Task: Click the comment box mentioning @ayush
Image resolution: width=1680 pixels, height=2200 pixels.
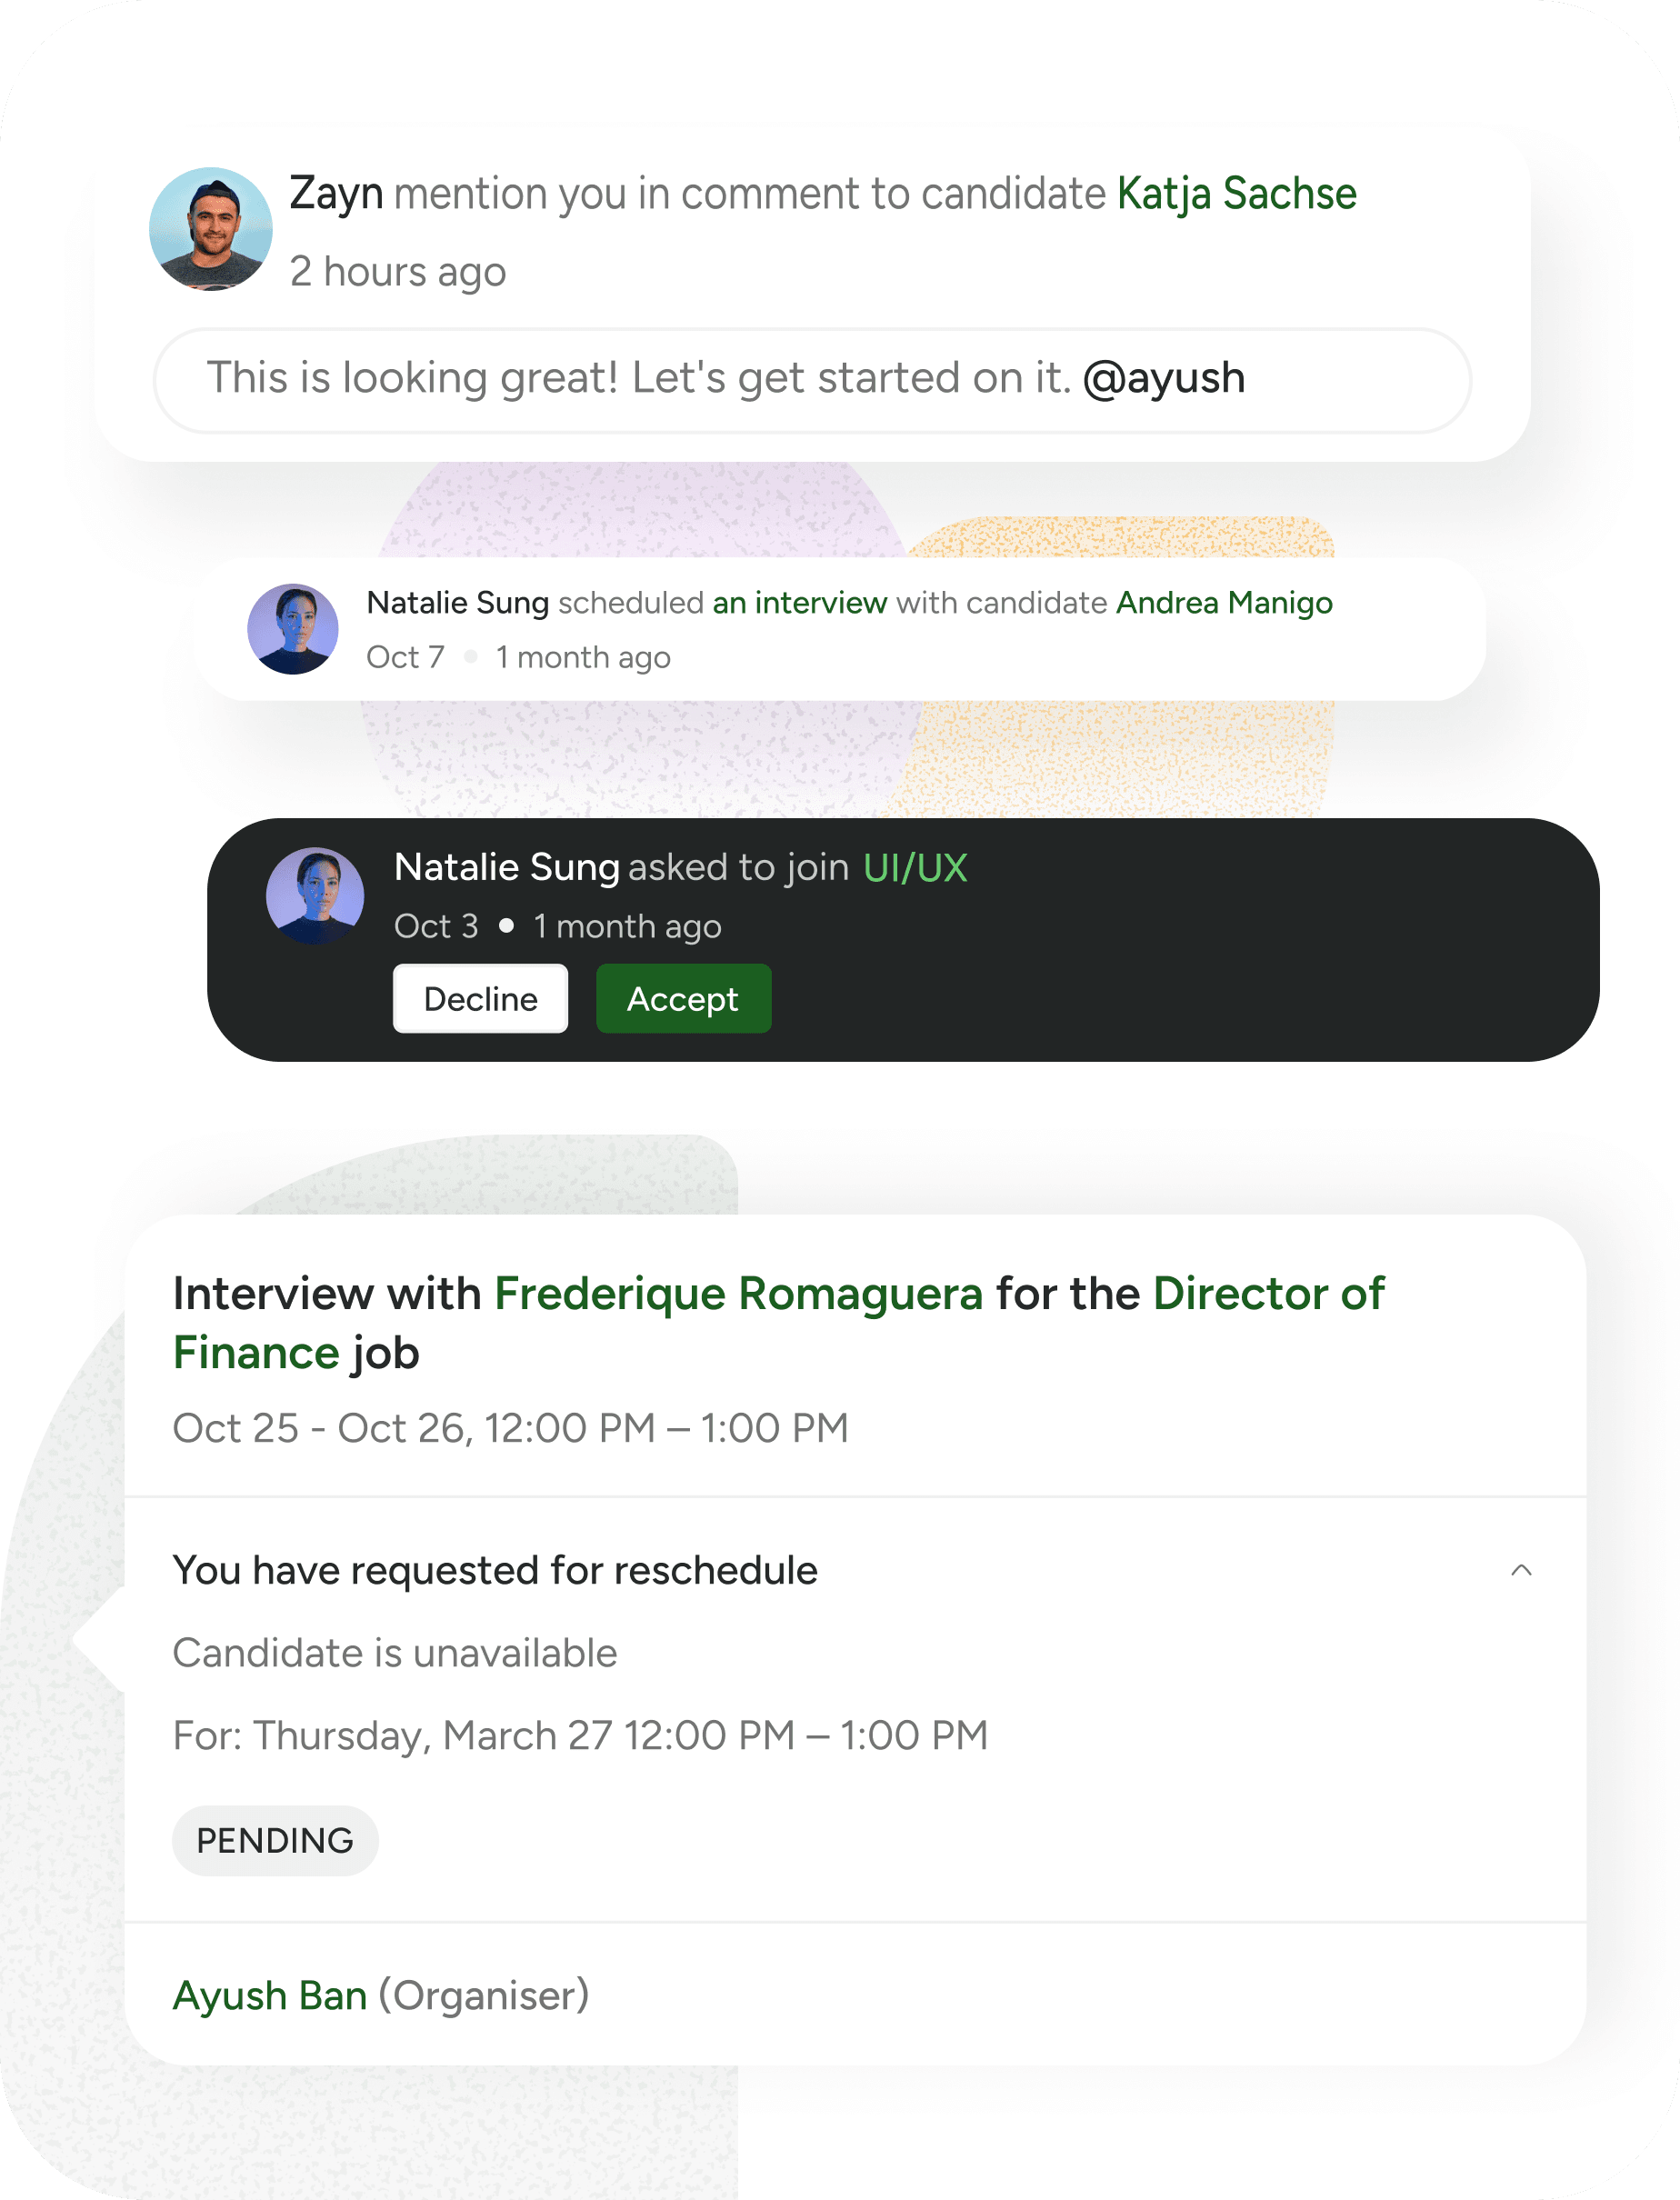Action: coord(640,380)
